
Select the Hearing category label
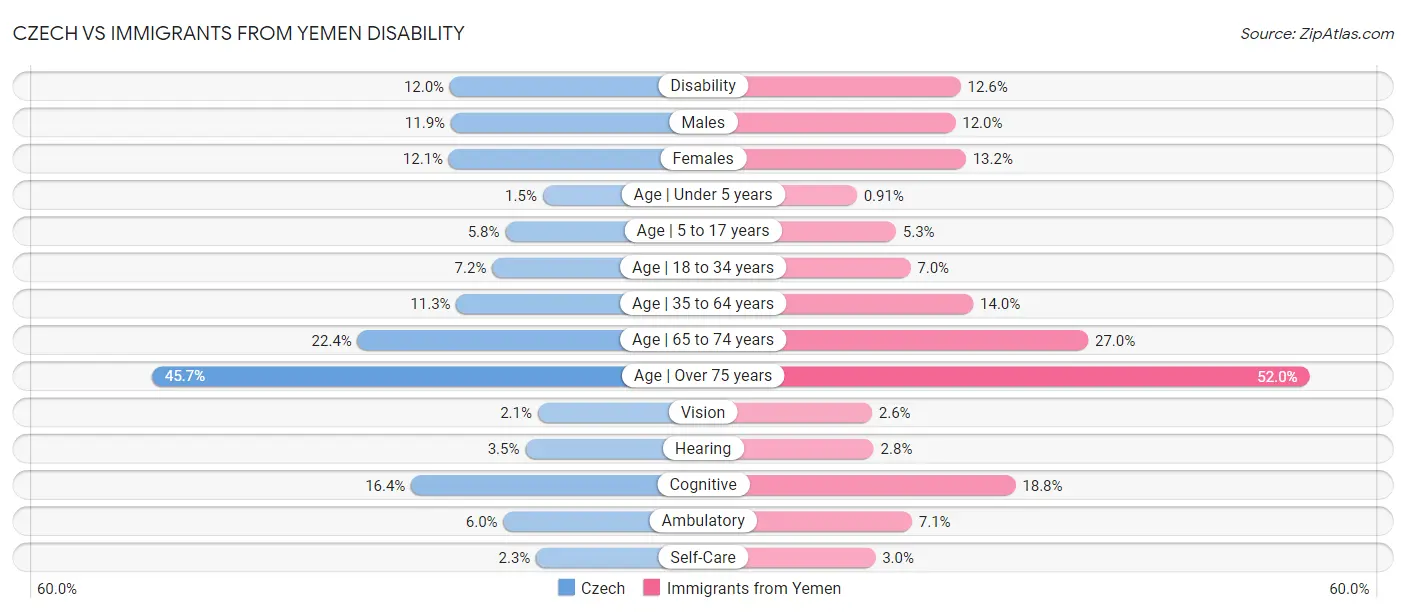(x=703, y=449)
